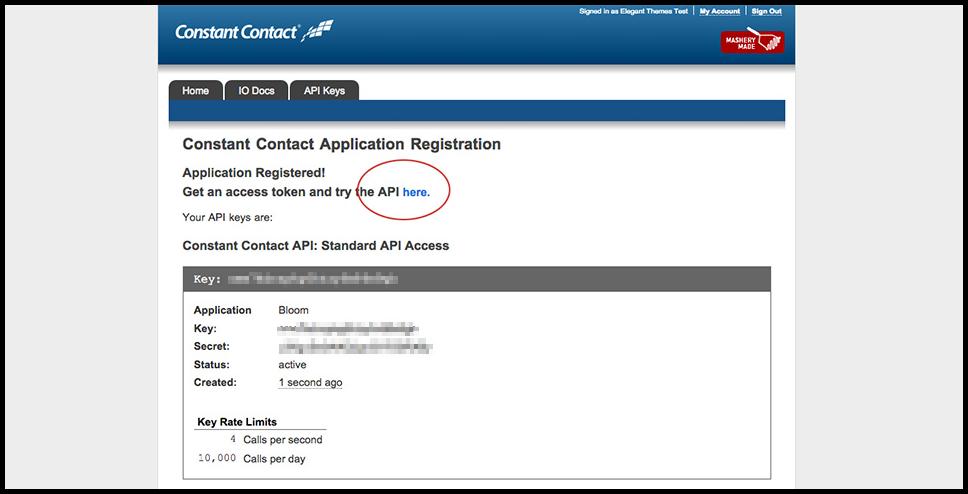Click the 'Key Rate Limits' heading
Image resolution: width=968 pixels, height=494 pixels.
(237, 421)
